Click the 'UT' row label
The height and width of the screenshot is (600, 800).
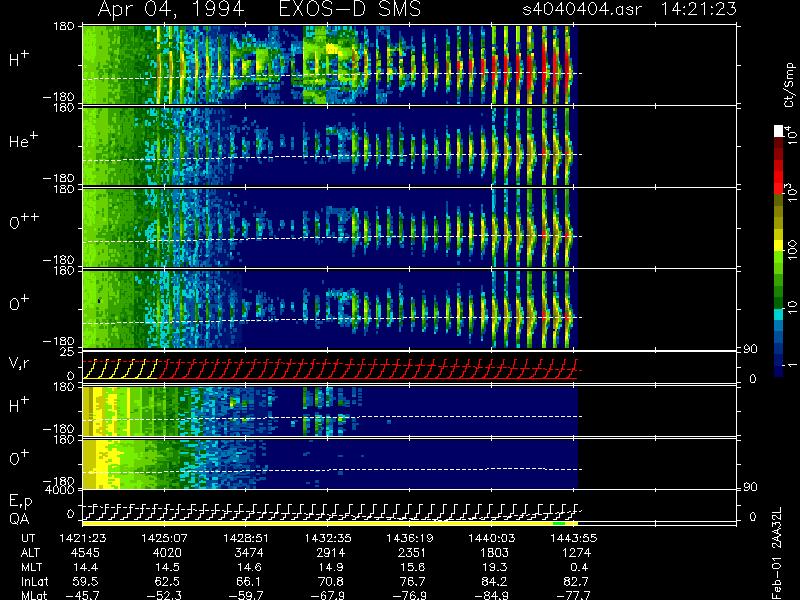28,538
